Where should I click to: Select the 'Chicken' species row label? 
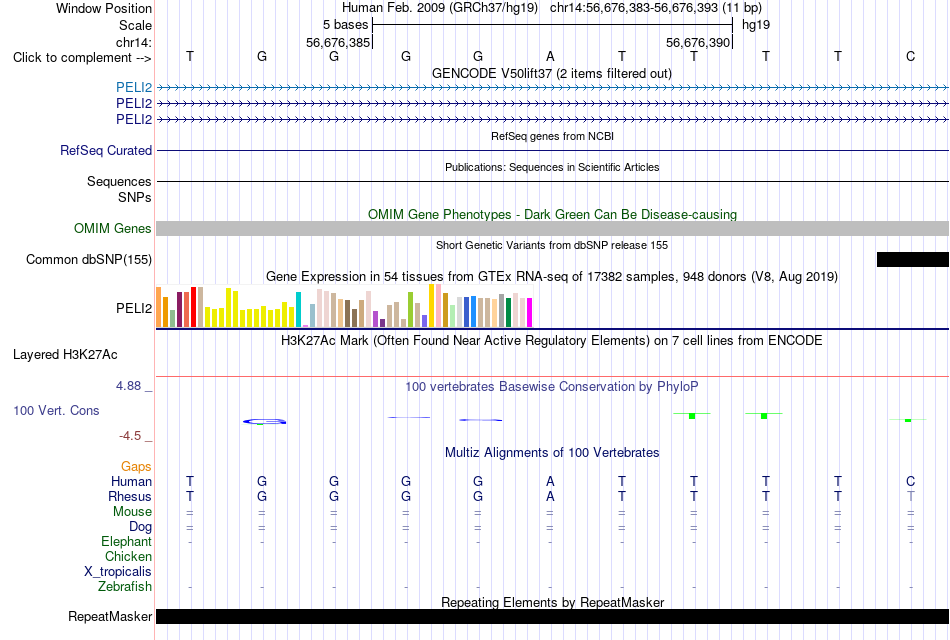[128, 556]
